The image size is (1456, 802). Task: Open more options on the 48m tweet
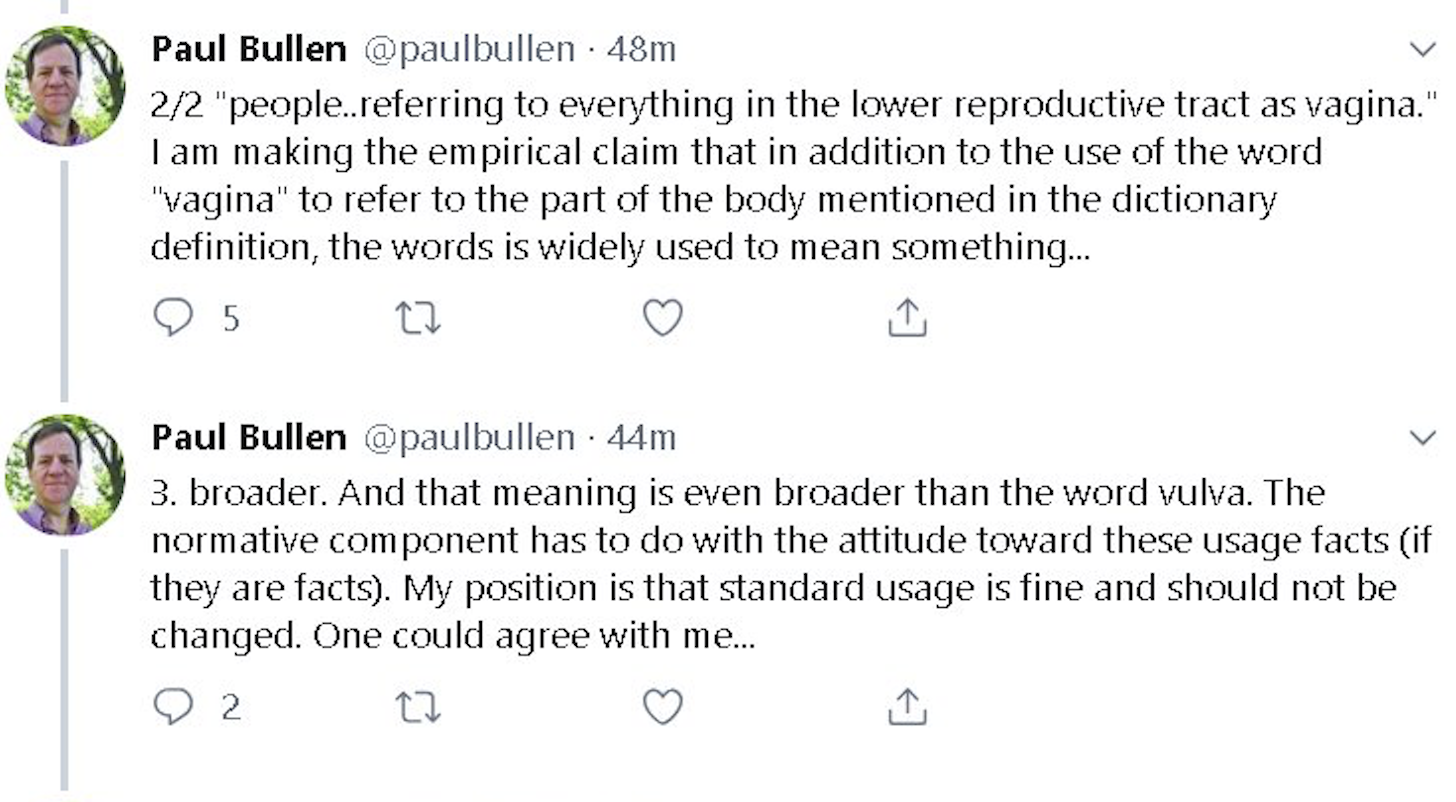[x=1421, y=50]
